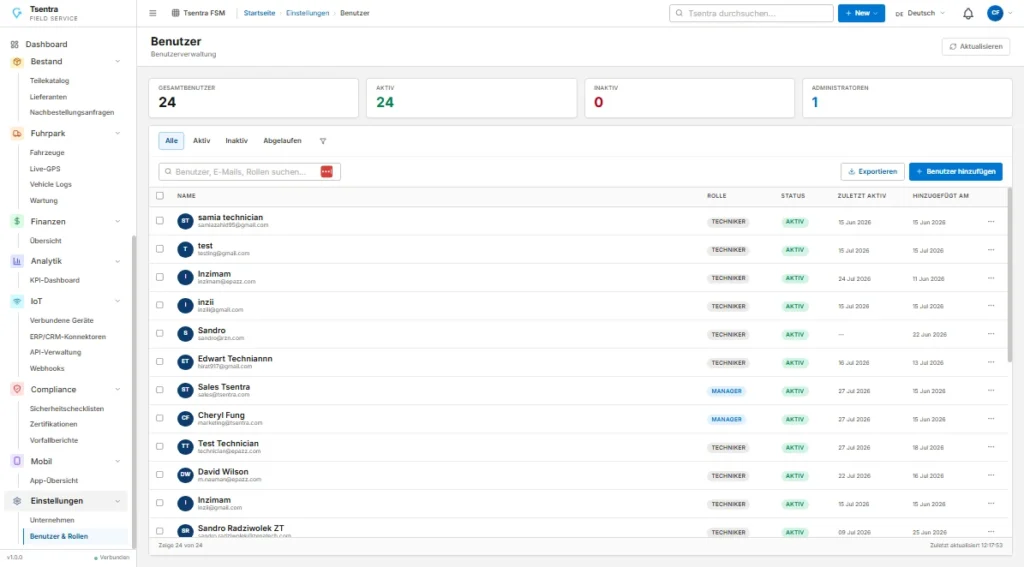
Task: Click the red icon in the search box
Action: coord(327,171)
